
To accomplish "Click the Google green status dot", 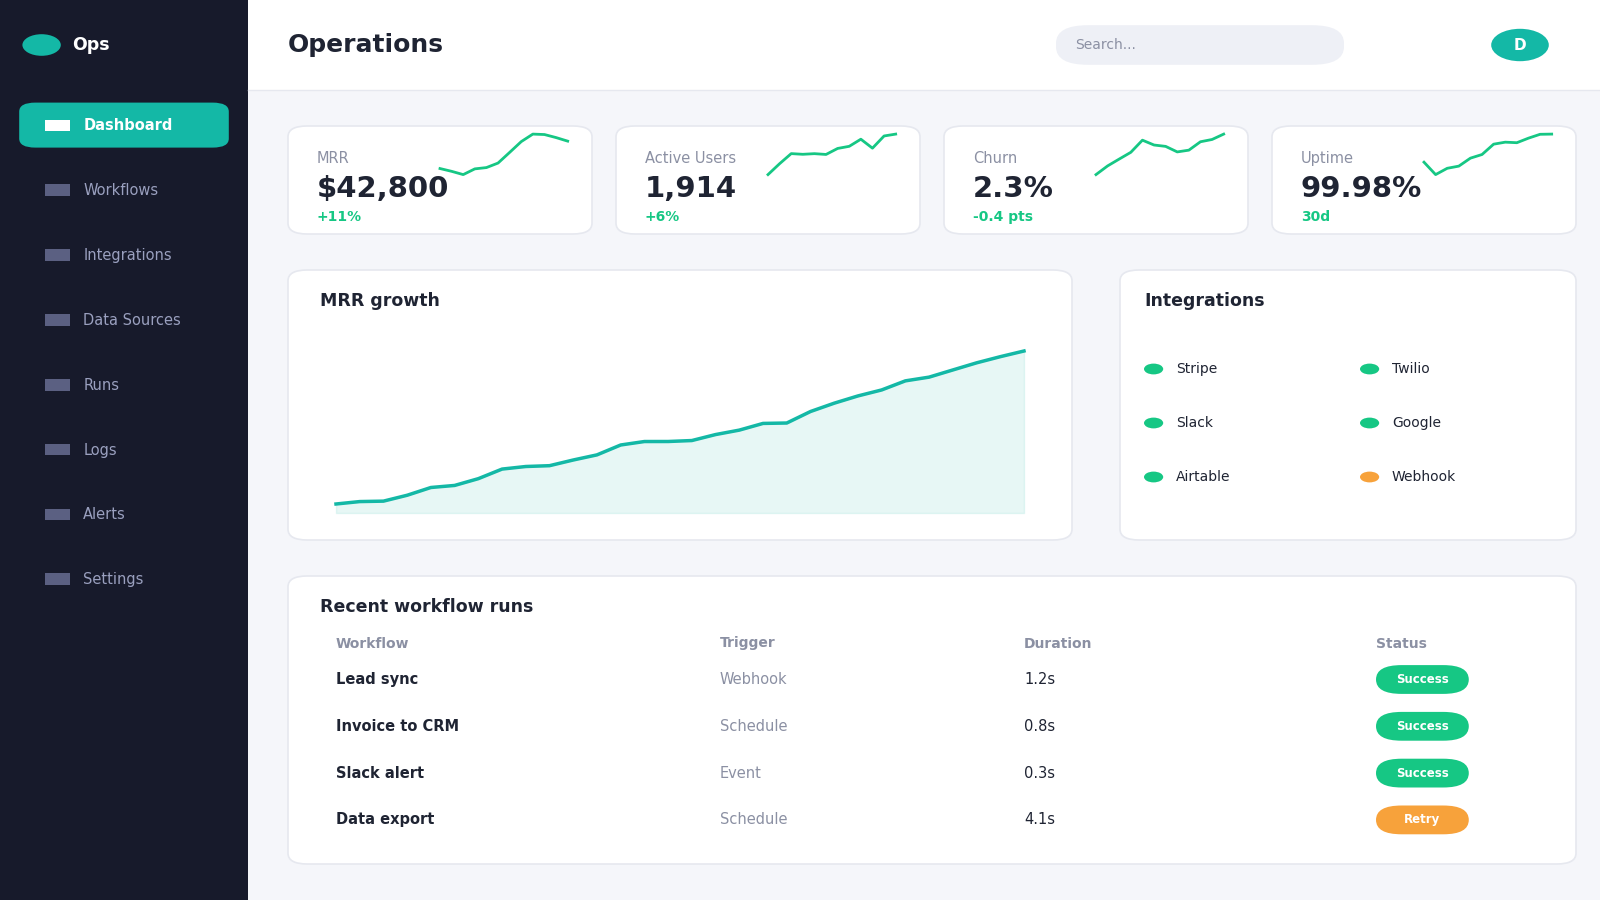I will [x=1369, y=423].
